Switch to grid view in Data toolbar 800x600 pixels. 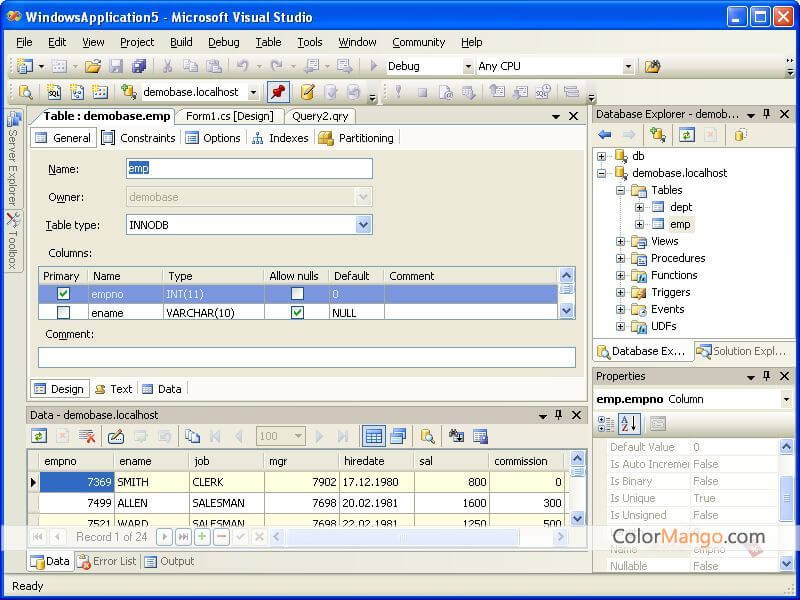coord(373,436)
